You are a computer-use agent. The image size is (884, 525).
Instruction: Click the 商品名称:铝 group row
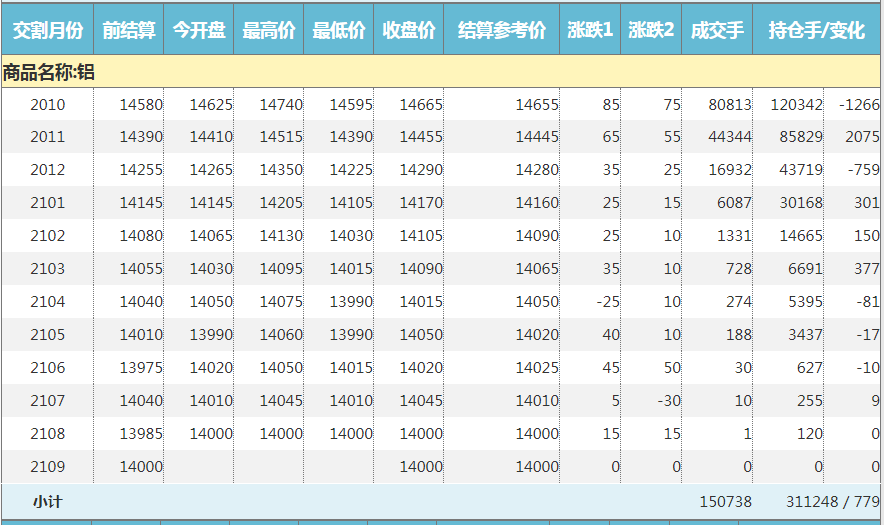(x=49, y=72)
